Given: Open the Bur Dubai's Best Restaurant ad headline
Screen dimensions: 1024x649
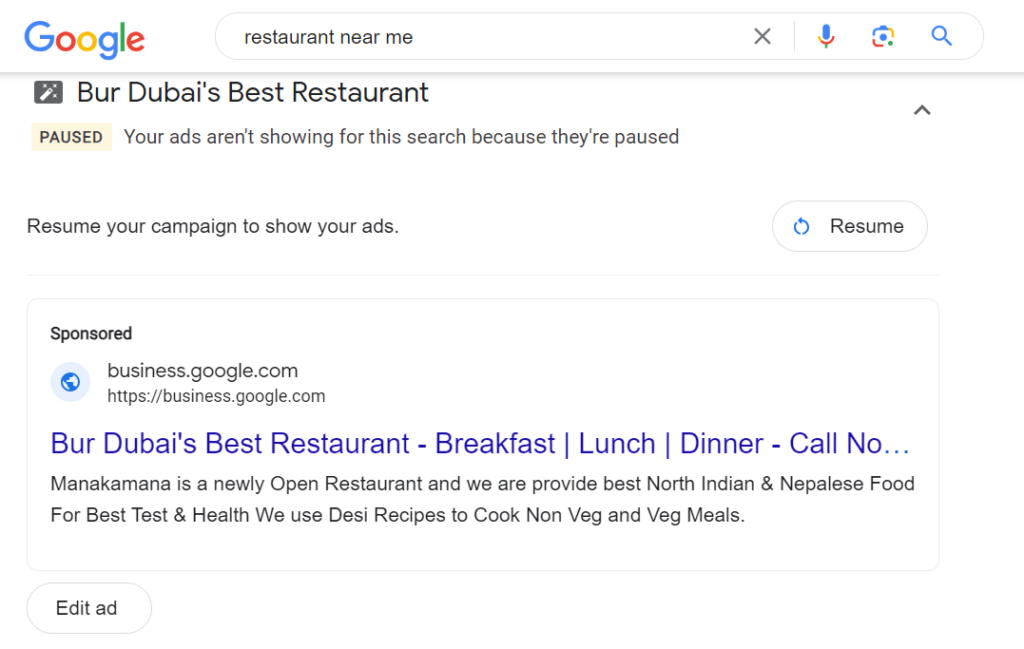Looking at the screenshot, I should tap(480, 443).
